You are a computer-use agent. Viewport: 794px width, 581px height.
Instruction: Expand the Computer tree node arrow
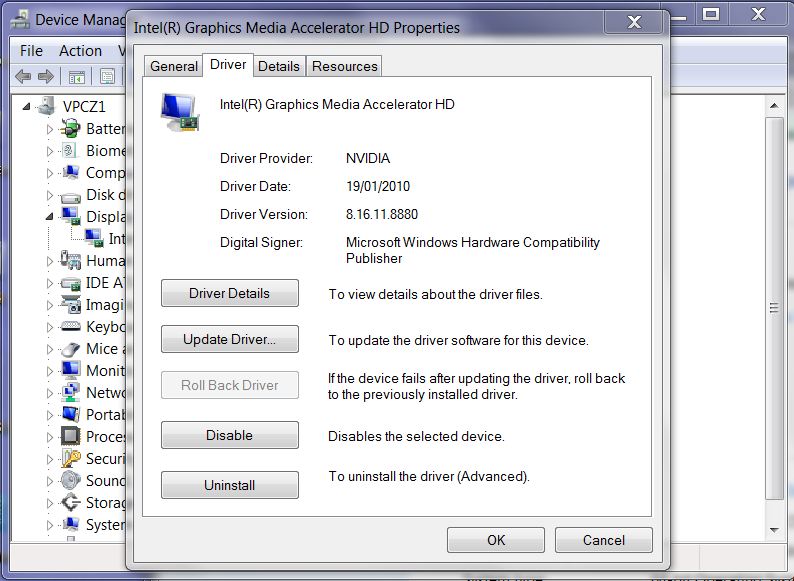[50, 173]
